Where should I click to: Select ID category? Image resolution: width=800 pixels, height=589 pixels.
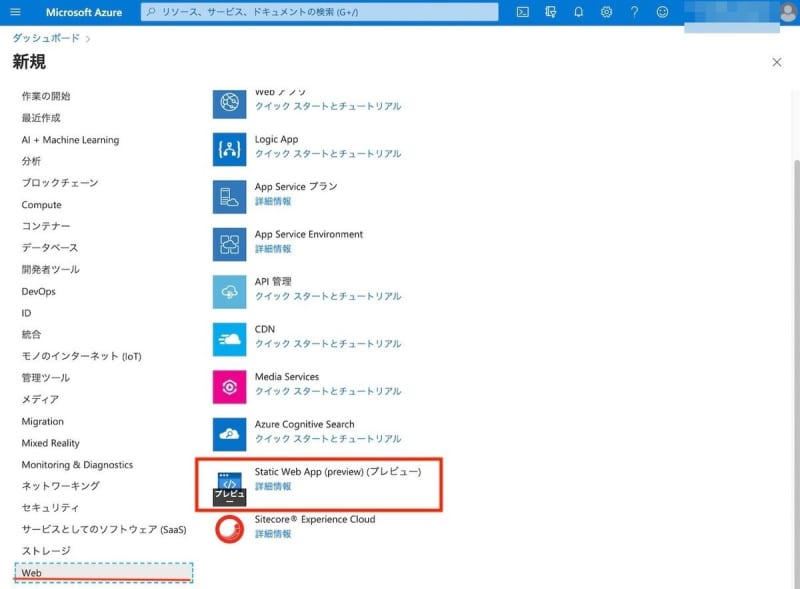click(x=26, y=313)
